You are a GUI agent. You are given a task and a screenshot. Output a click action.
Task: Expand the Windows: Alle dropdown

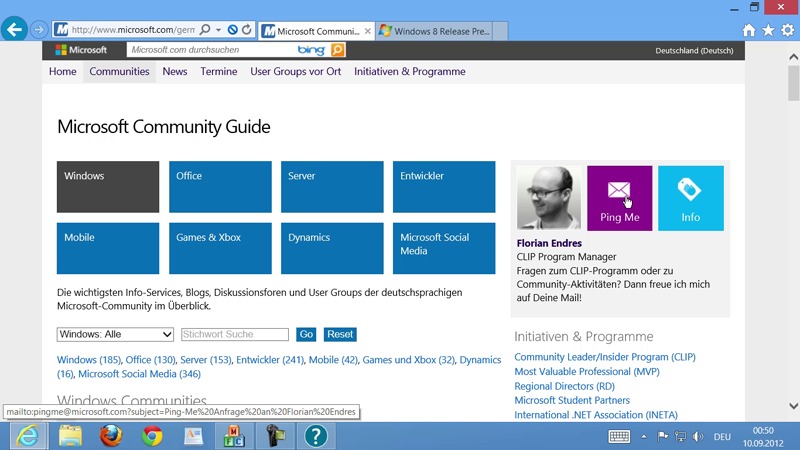pyautogui.click(x=115, y=334)
